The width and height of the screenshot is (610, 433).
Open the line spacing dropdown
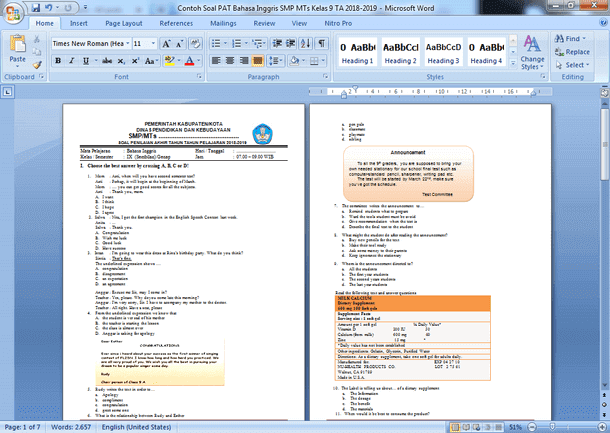tap(275, 61)
